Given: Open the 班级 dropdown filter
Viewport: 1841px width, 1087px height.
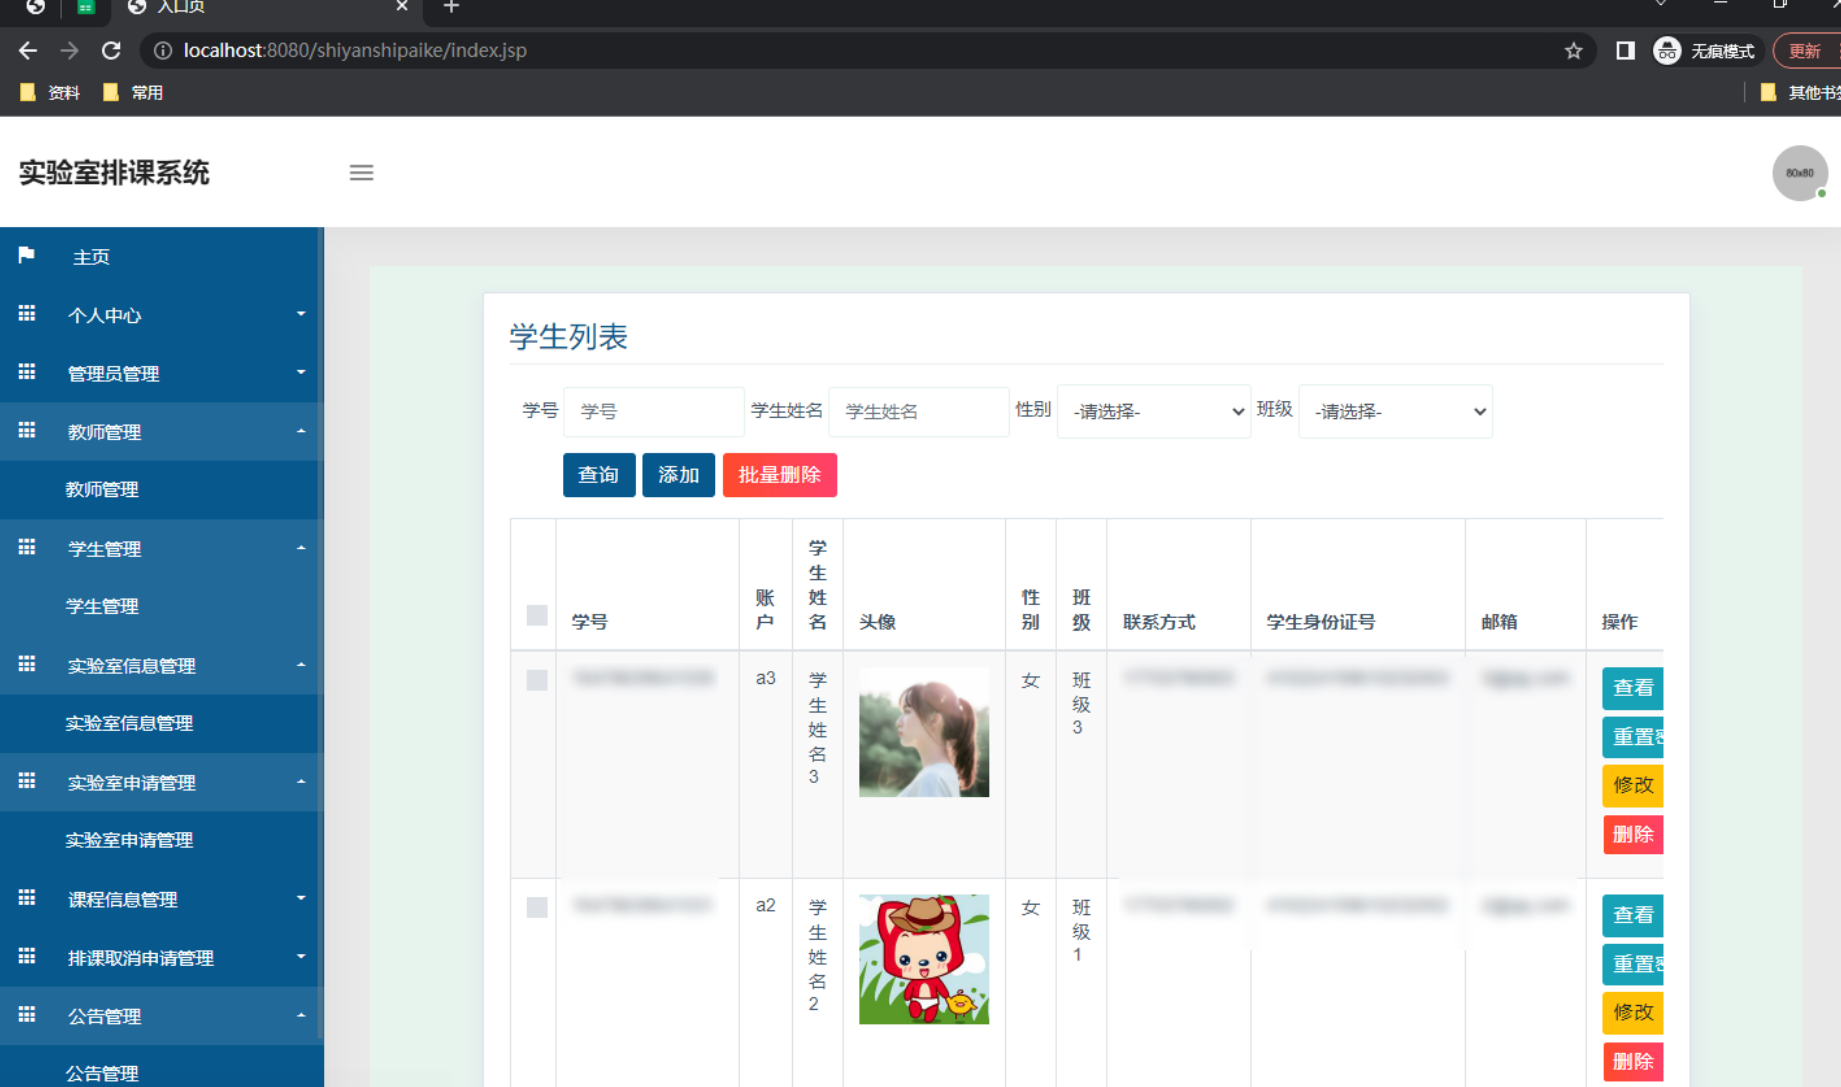Looking at the screenshot, I should pyautogui.click(x=1395, y=411).
